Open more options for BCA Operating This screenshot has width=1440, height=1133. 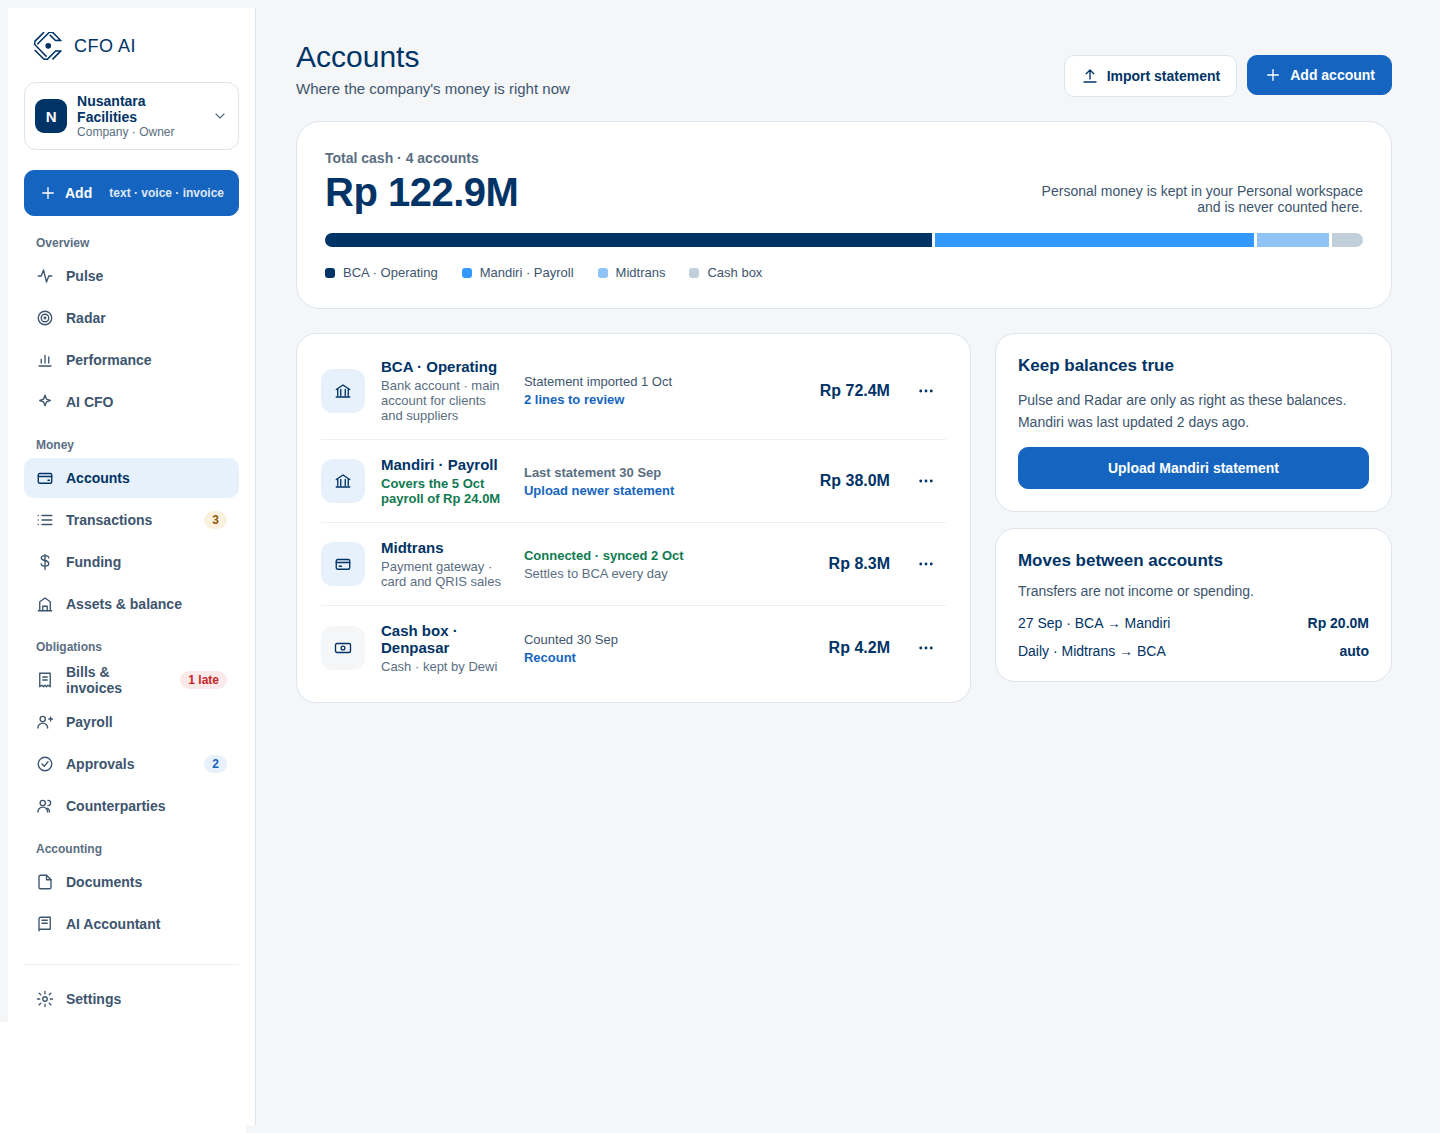pos(926,391)
